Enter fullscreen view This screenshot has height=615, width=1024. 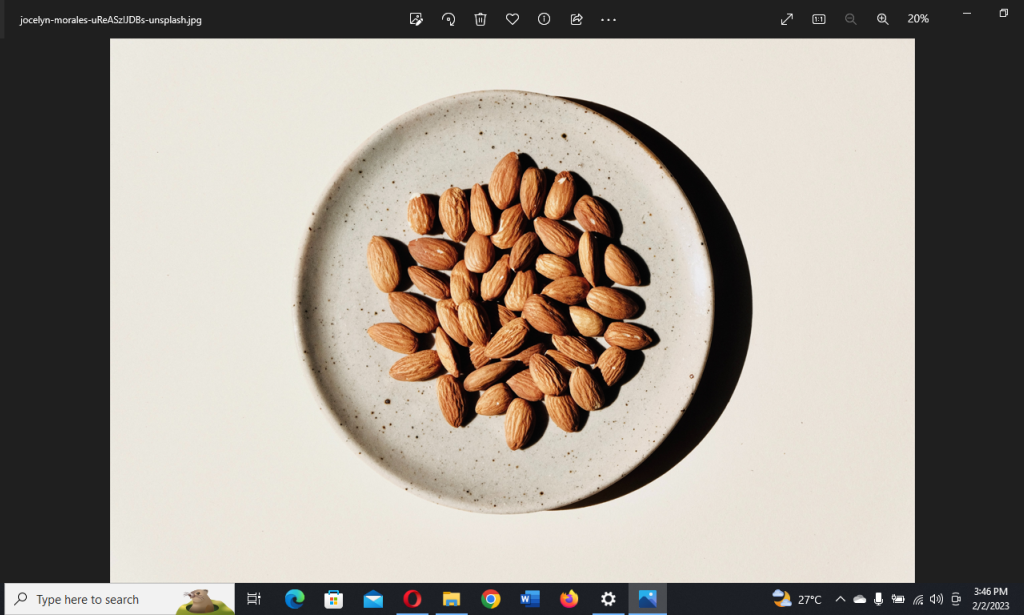pyautogui.click(x=787, y=18)
